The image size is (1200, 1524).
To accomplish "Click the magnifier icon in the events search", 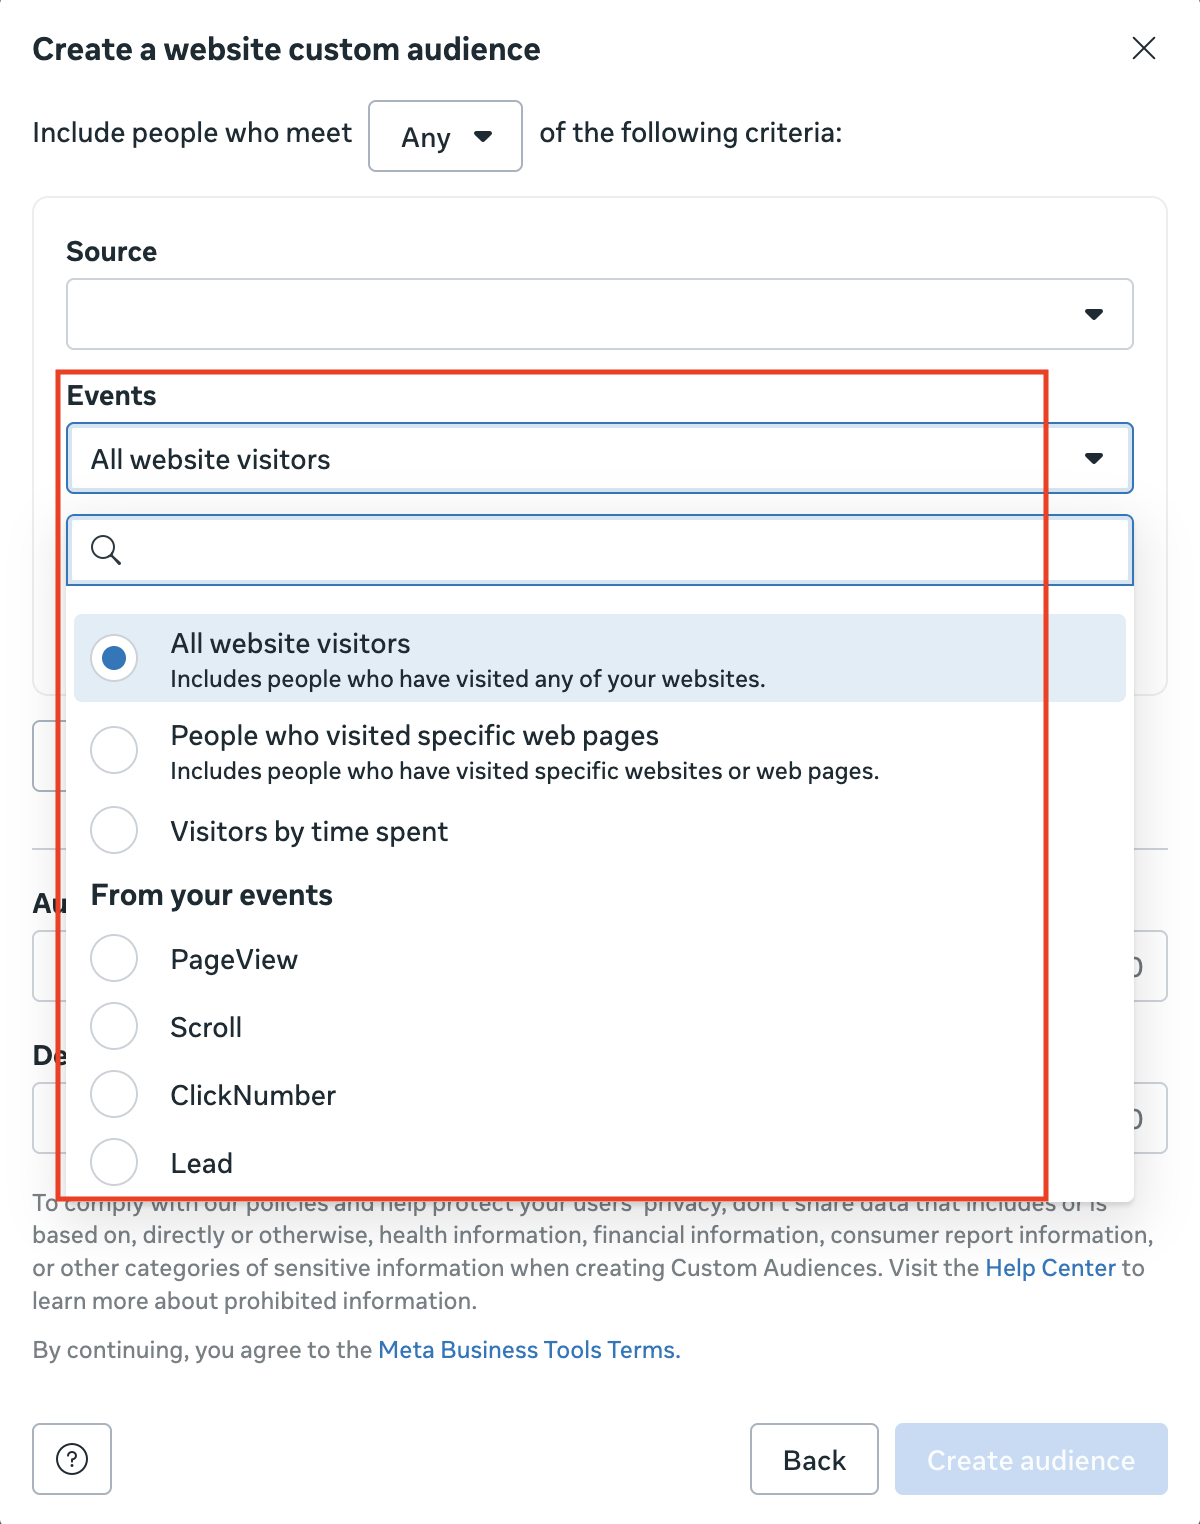I will [x=106, y=550].
